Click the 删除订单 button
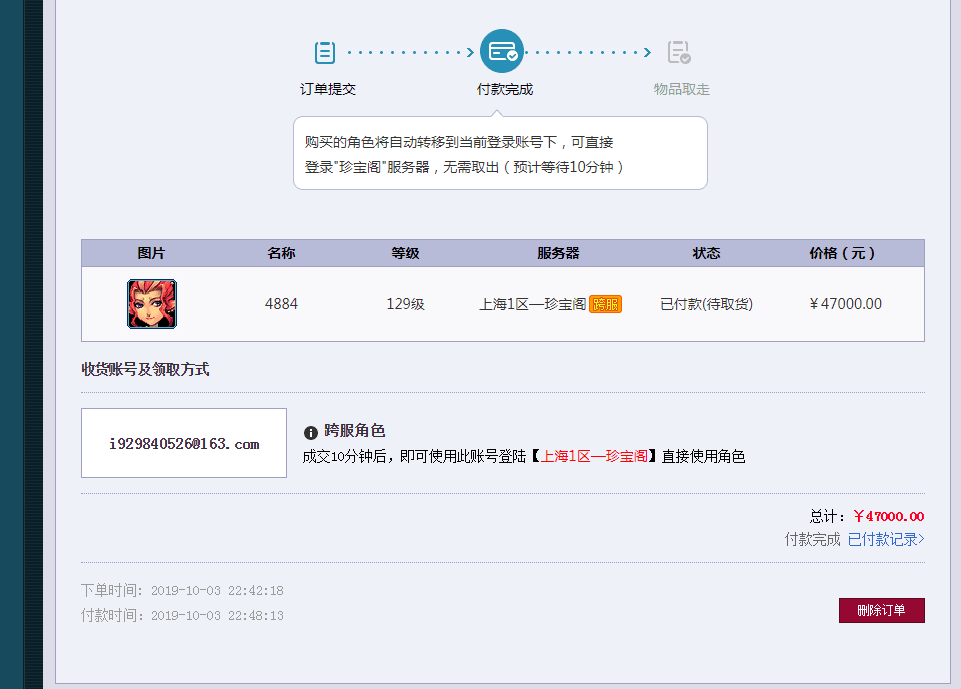The height and width of the screenshot is (689, 961). (881, 611)
